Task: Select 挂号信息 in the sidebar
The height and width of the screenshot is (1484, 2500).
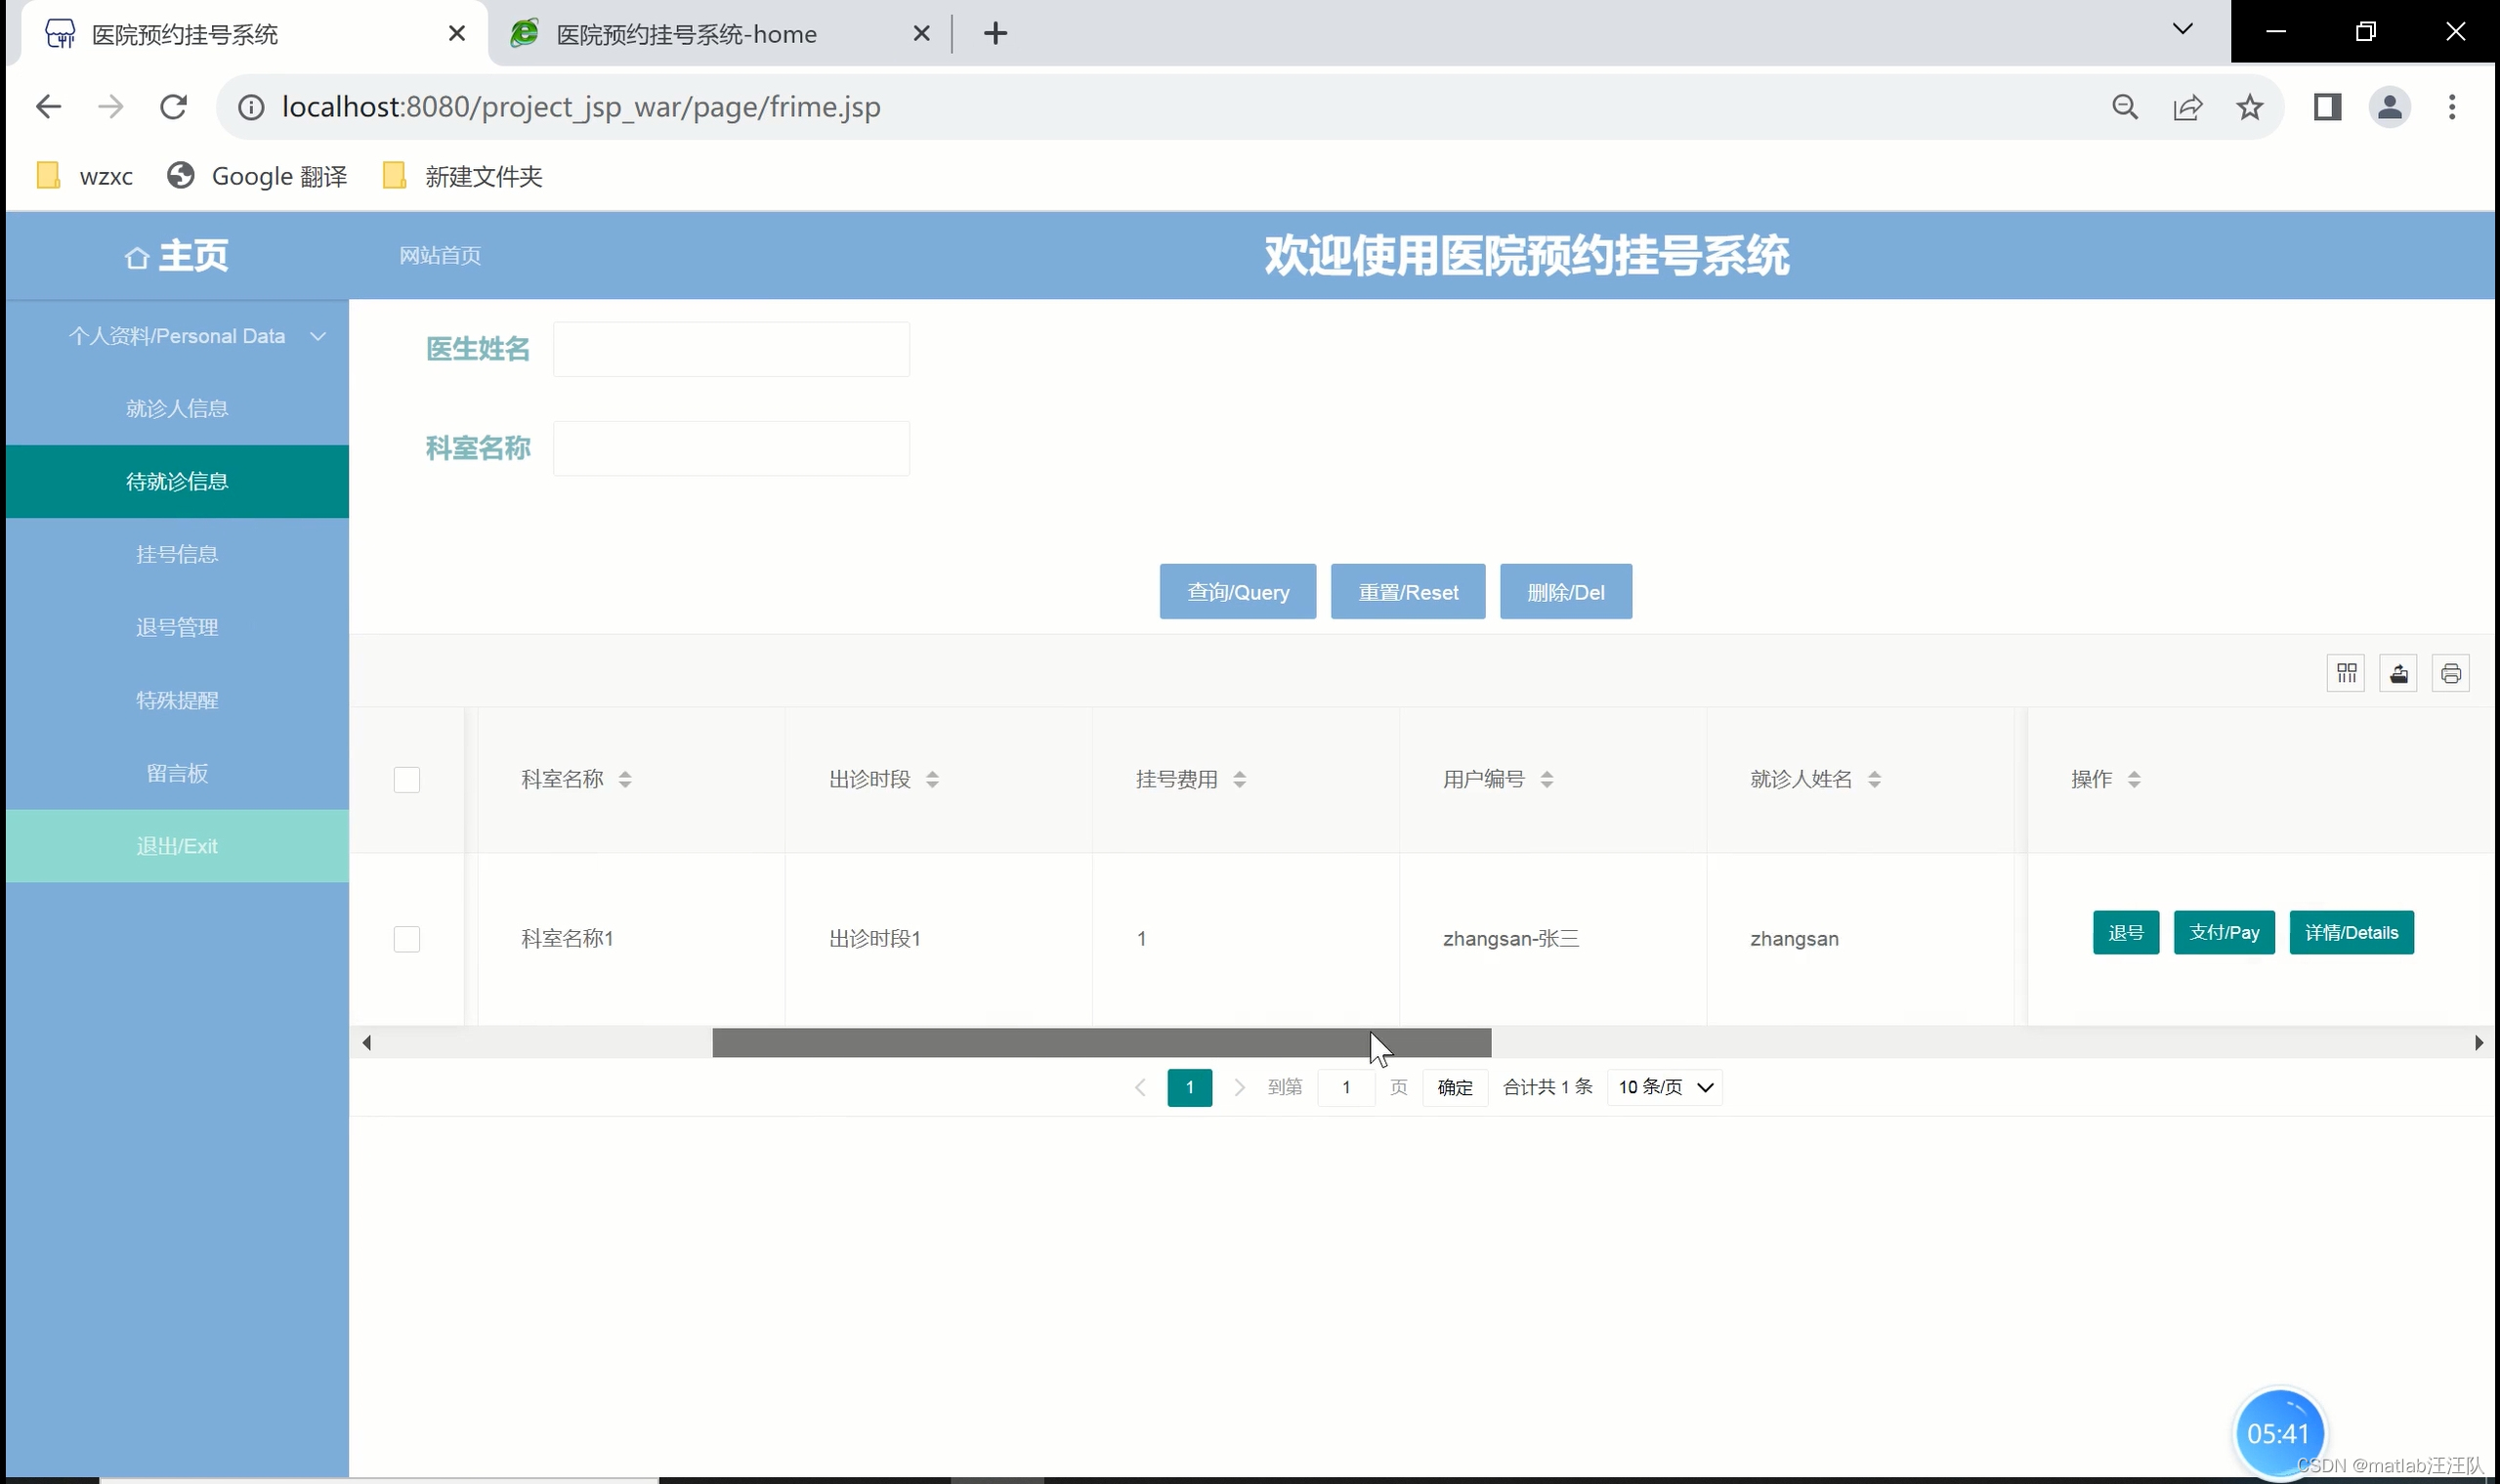Action: point(178,554)
